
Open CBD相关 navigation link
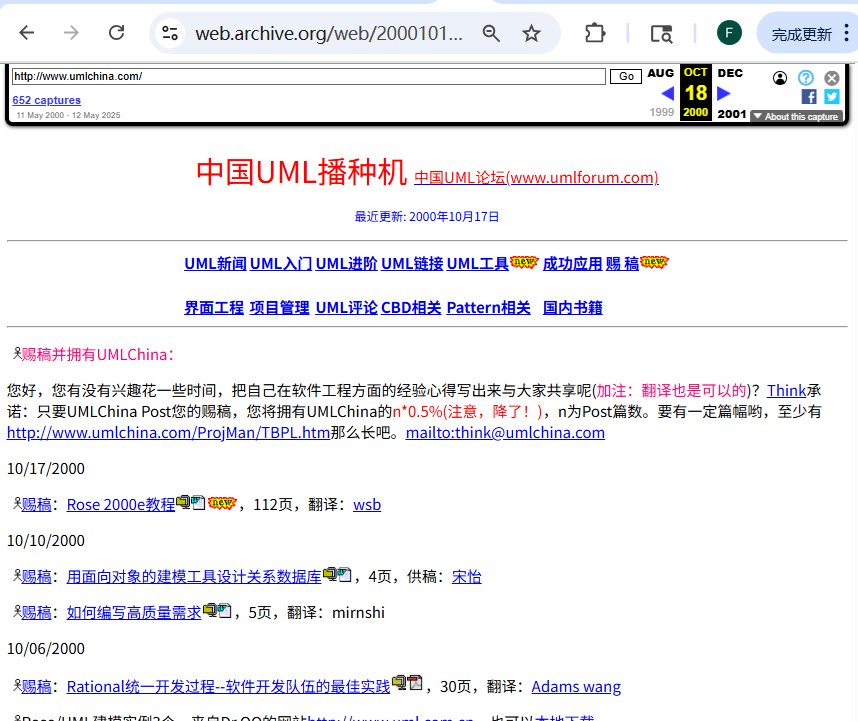point(411,307)
